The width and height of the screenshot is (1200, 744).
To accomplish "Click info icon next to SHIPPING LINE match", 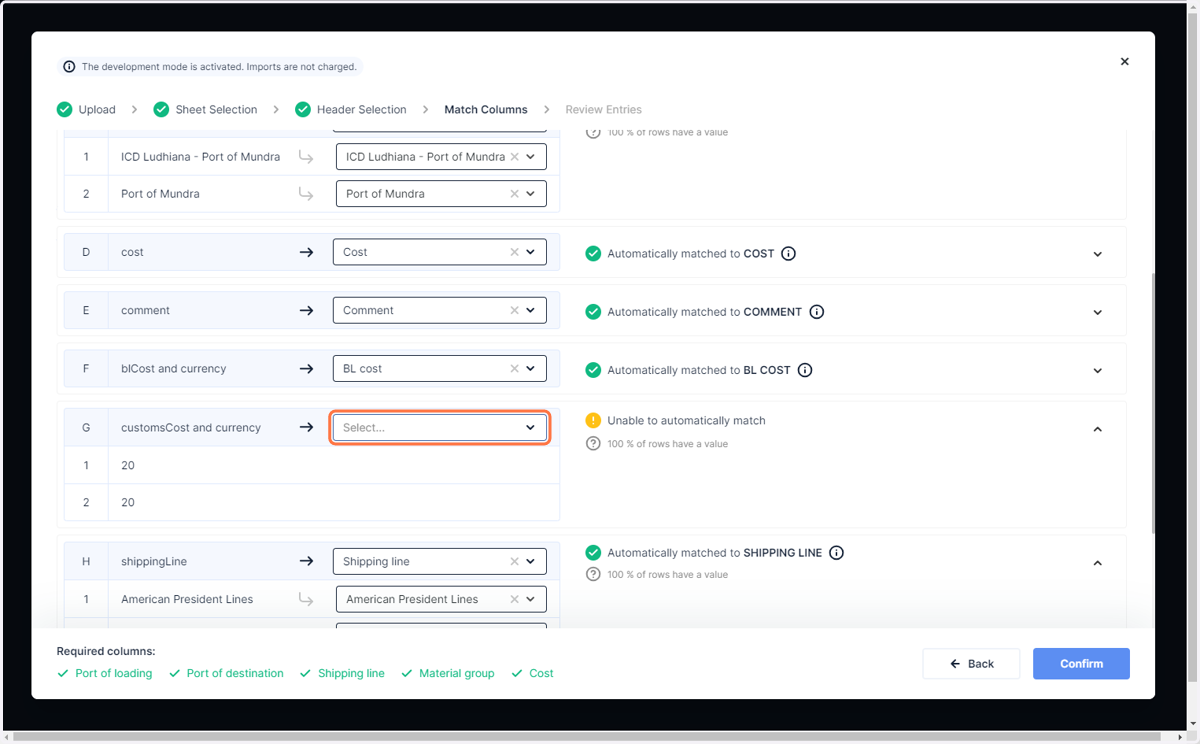I will click(x=837, y=553).
